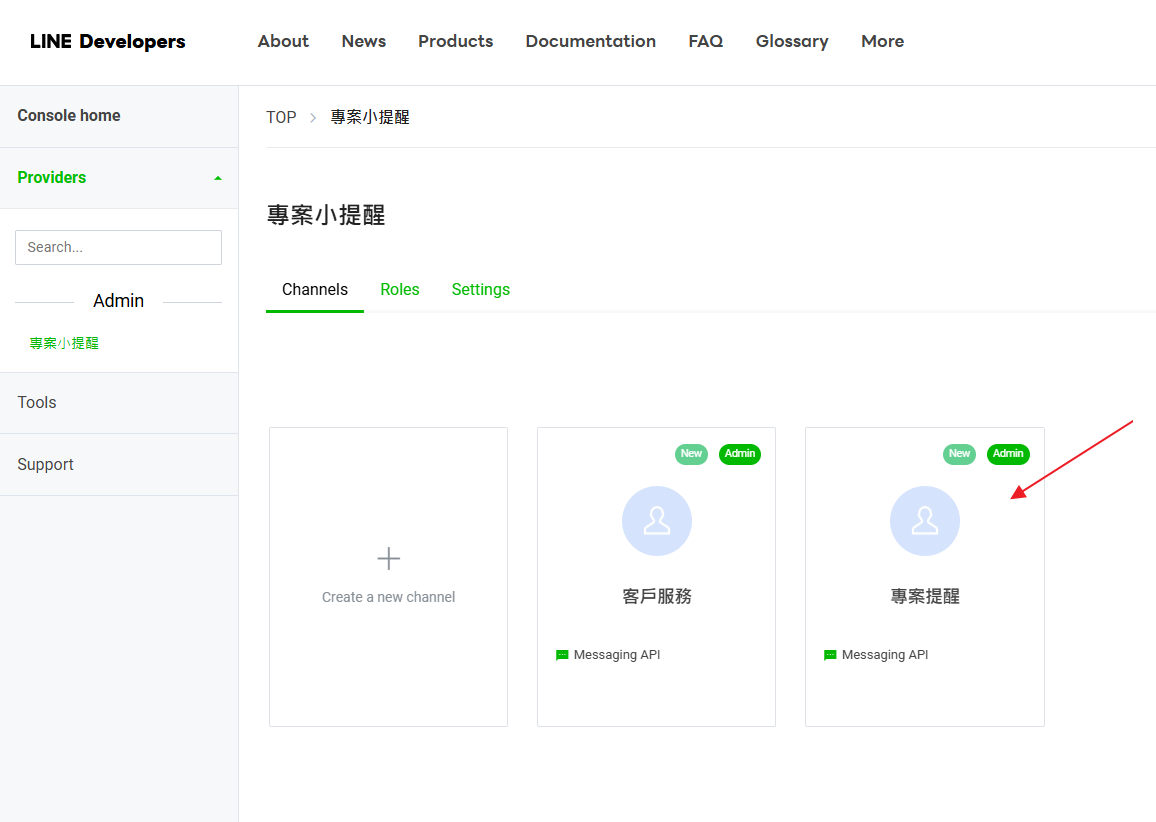Screen dimensions: 1156x822
Task: Switch to the Channels tab
Action: [x=315, y=290]
